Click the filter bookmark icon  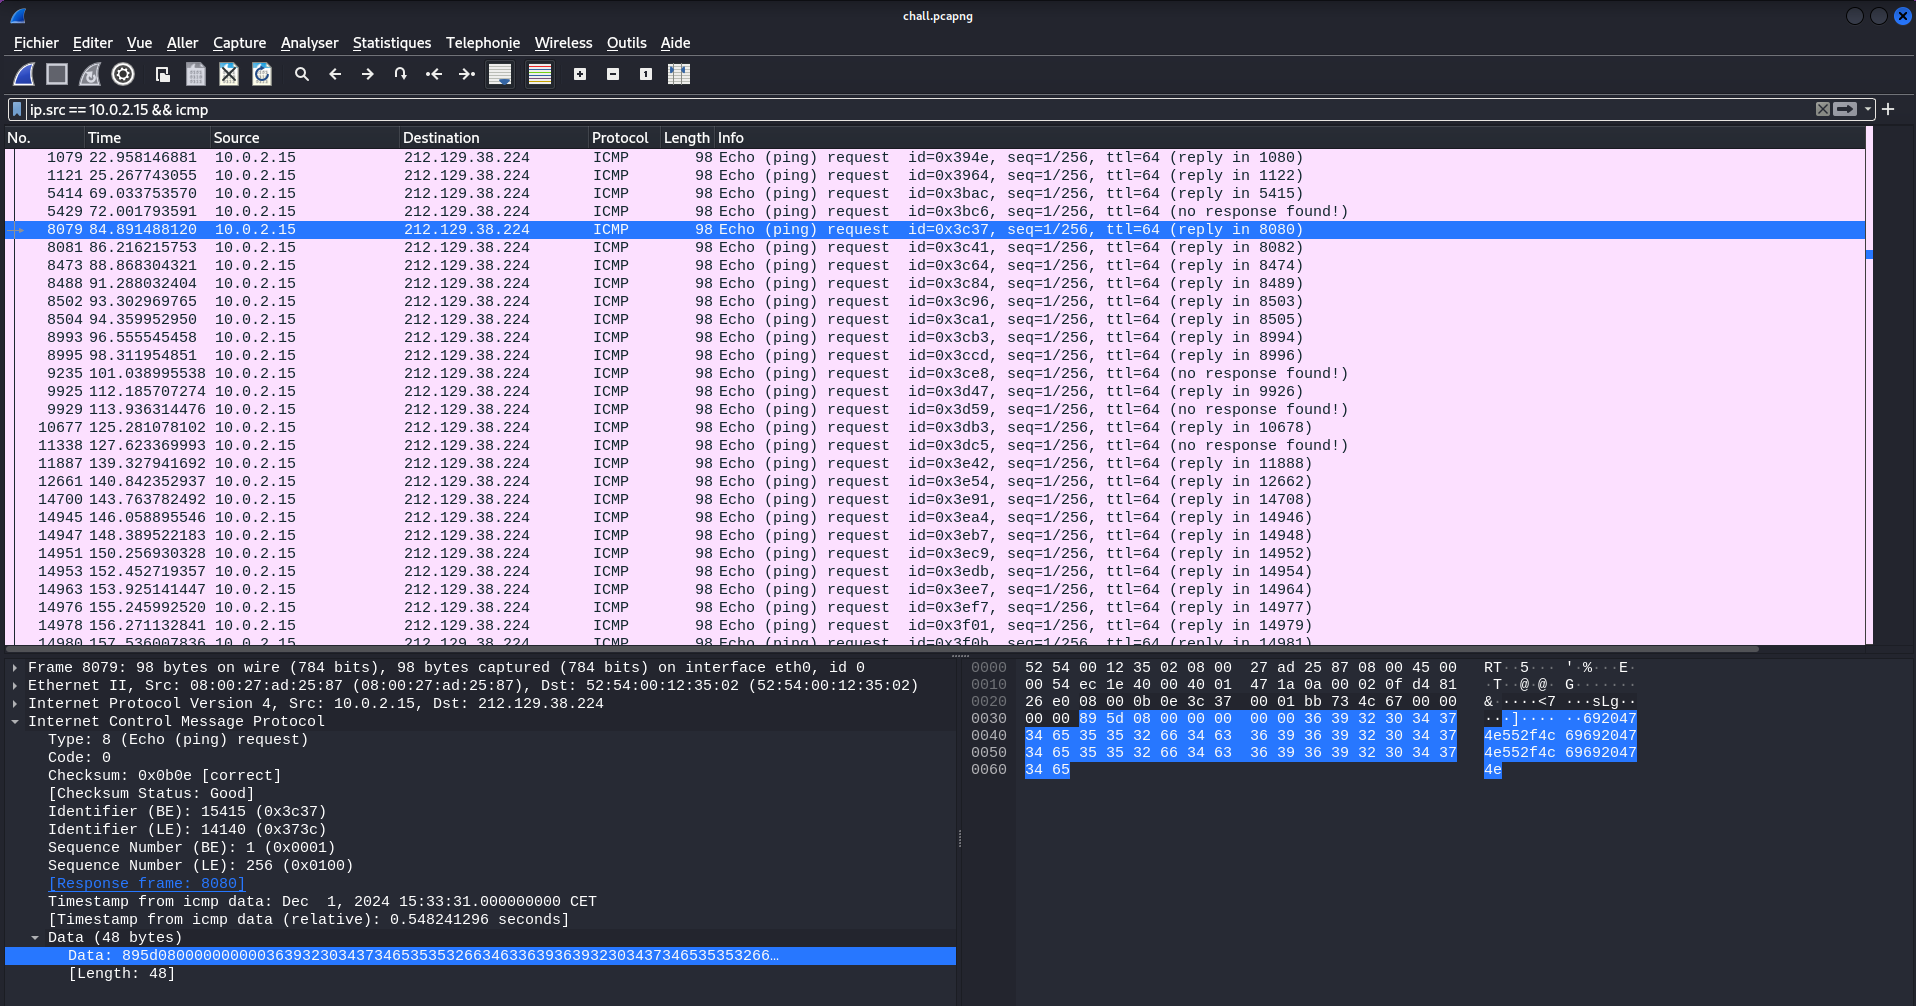(17, 109)
